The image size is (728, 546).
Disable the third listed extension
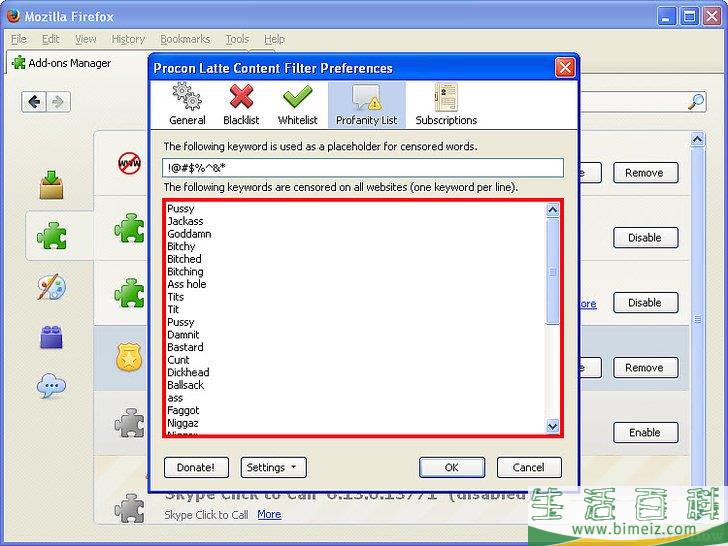(x=645, y=303)
